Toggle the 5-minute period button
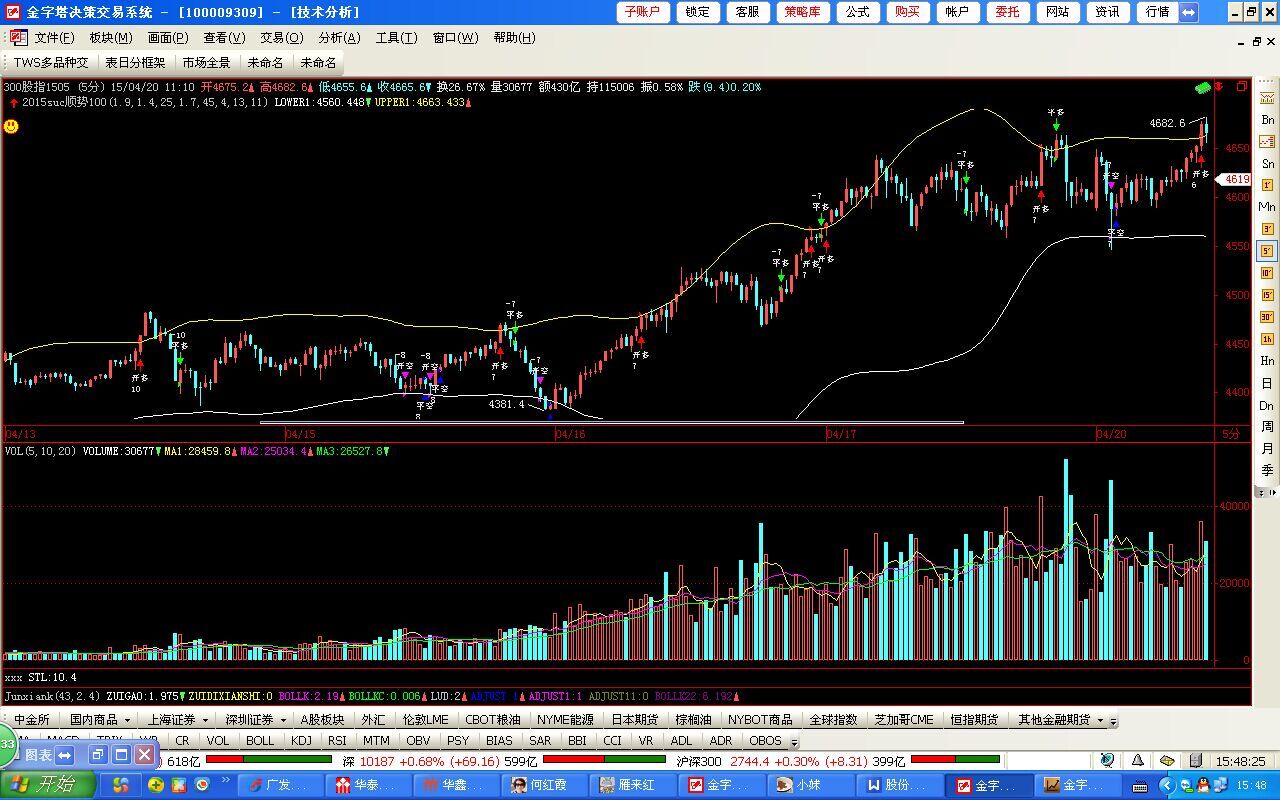1280x800 pixels. pos(1267,251)
